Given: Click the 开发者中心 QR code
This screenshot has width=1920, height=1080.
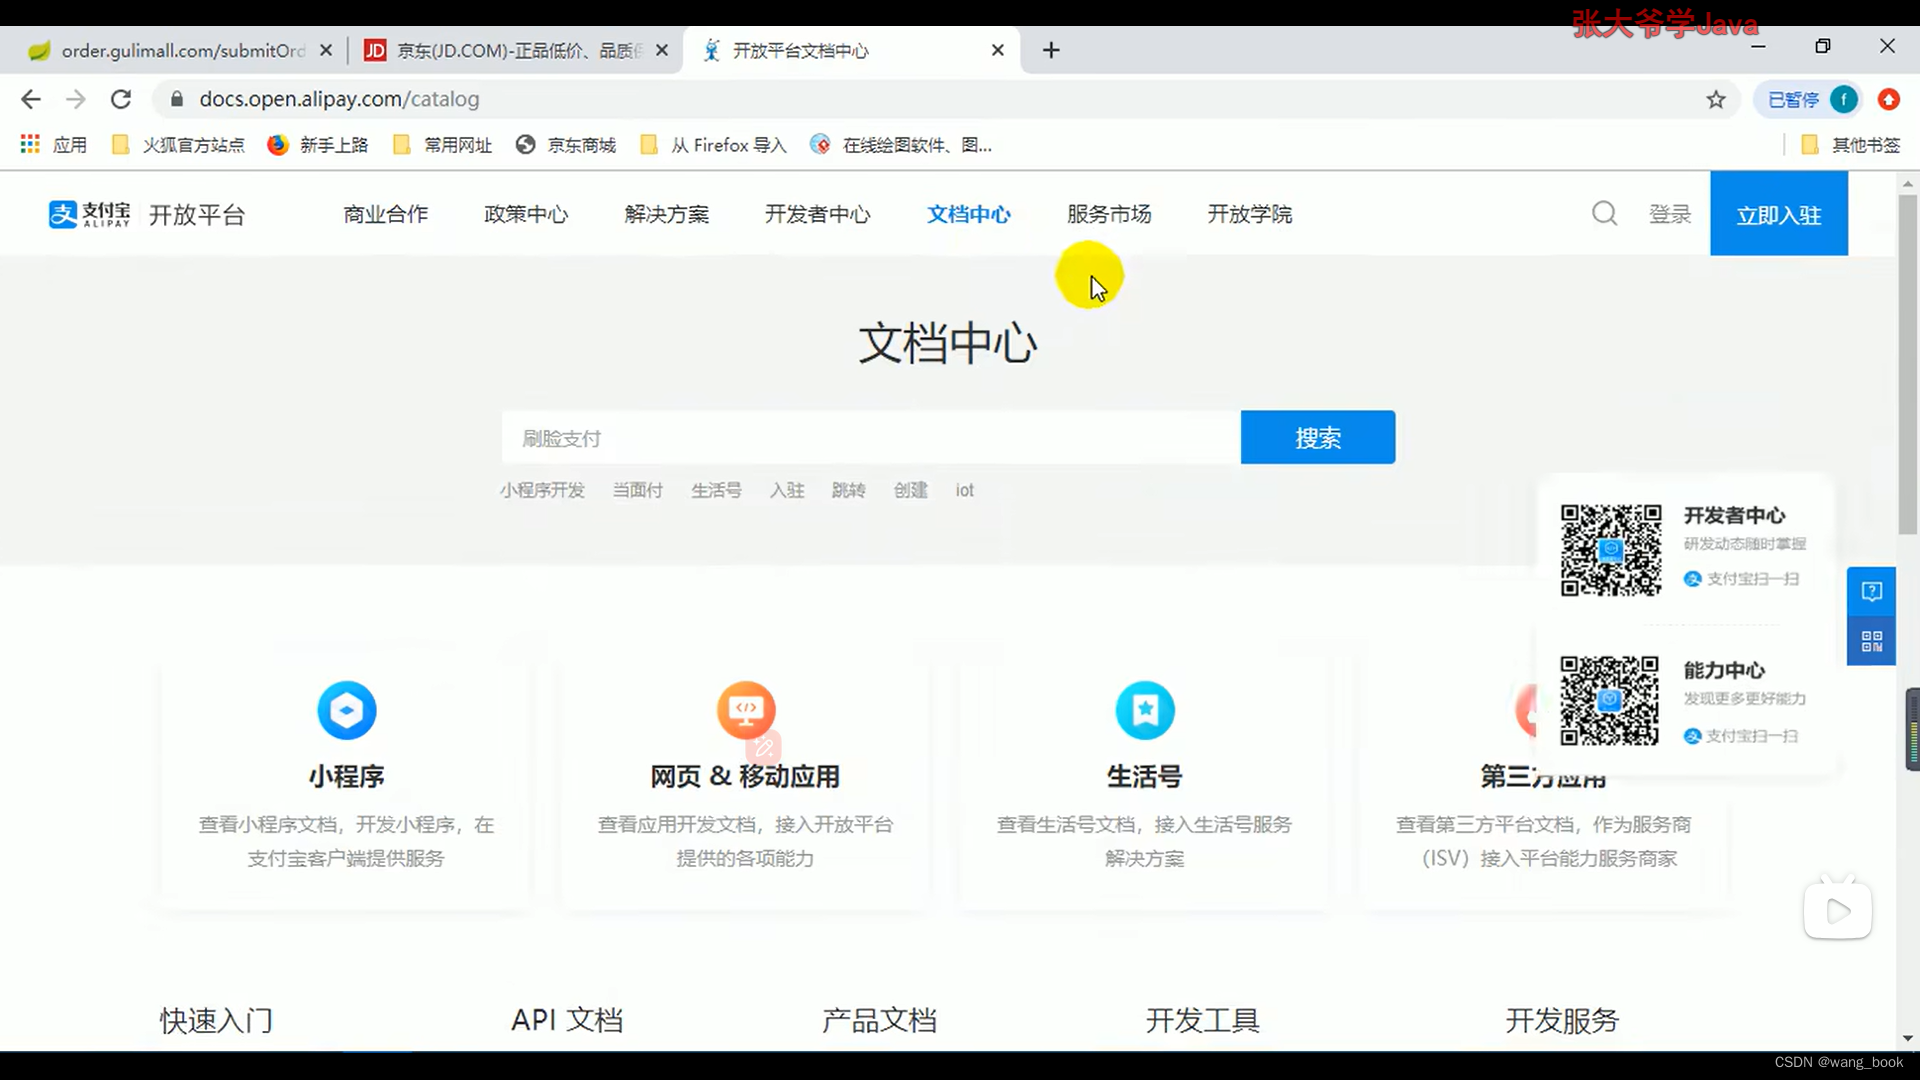Looking at the screenshot, I should click(x=1611, y=550).
